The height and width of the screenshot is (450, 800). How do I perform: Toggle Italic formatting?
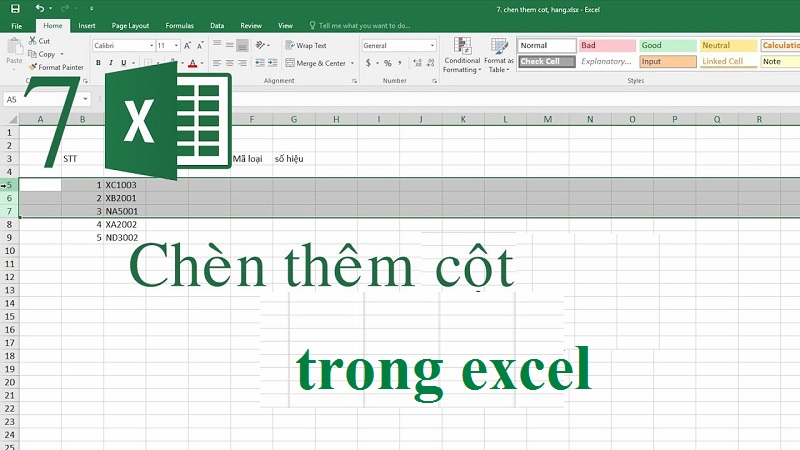click(x=111, y=63)
